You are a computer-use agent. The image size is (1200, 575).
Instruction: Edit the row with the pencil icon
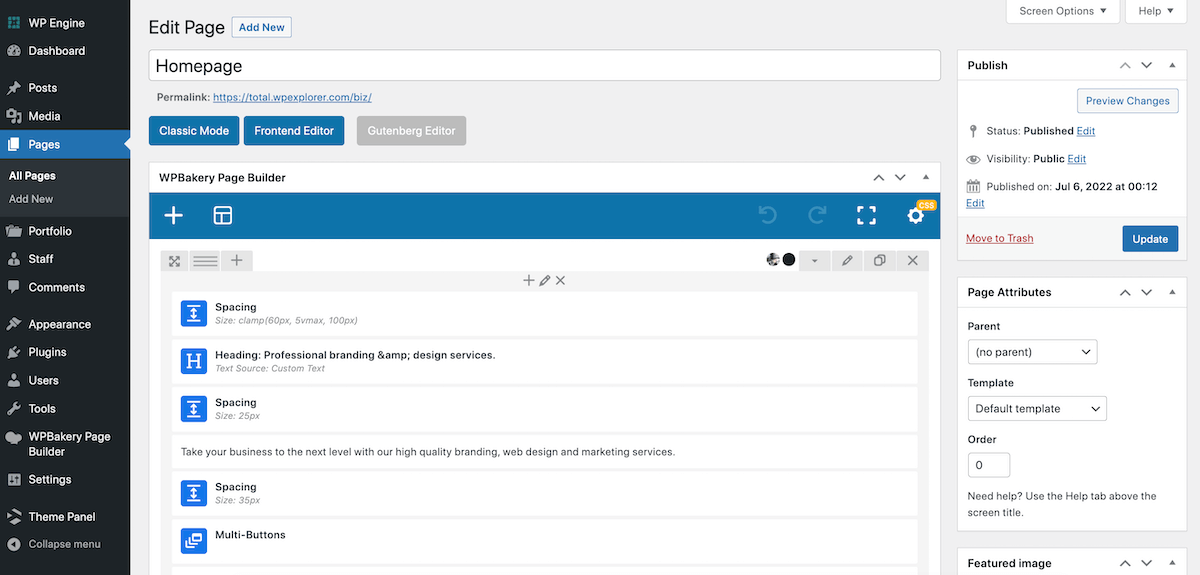click(847, 261)
